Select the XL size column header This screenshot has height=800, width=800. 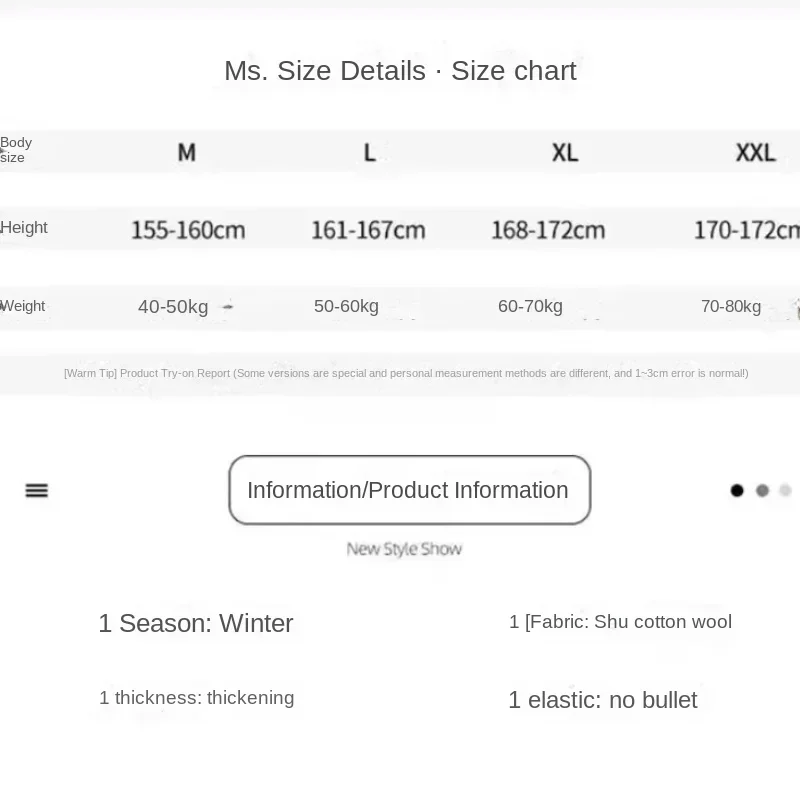pos(565,152)
